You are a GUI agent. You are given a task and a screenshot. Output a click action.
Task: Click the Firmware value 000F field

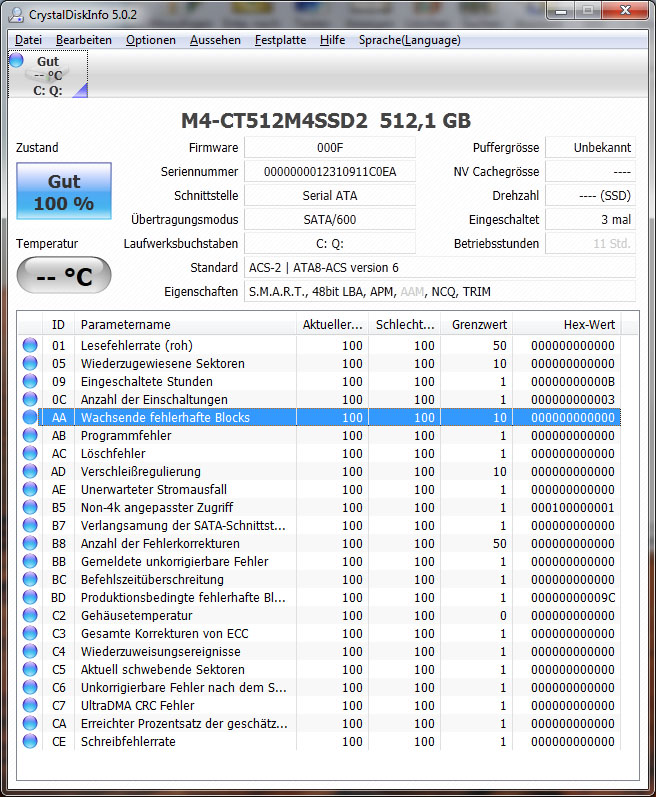point(330,147)
